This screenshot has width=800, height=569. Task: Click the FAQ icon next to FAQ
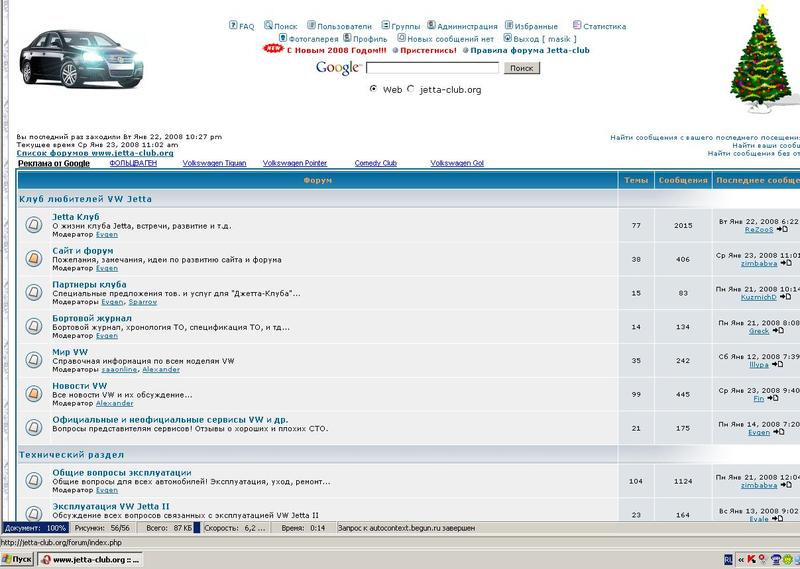[233, 25]
